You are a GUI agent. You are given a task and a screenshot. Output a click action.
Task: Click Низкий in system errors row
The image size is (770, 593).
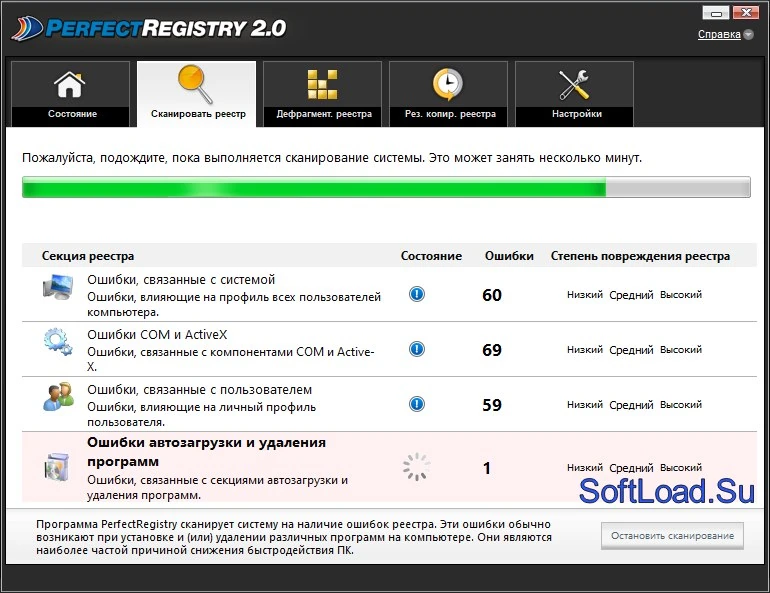(585, 295)
